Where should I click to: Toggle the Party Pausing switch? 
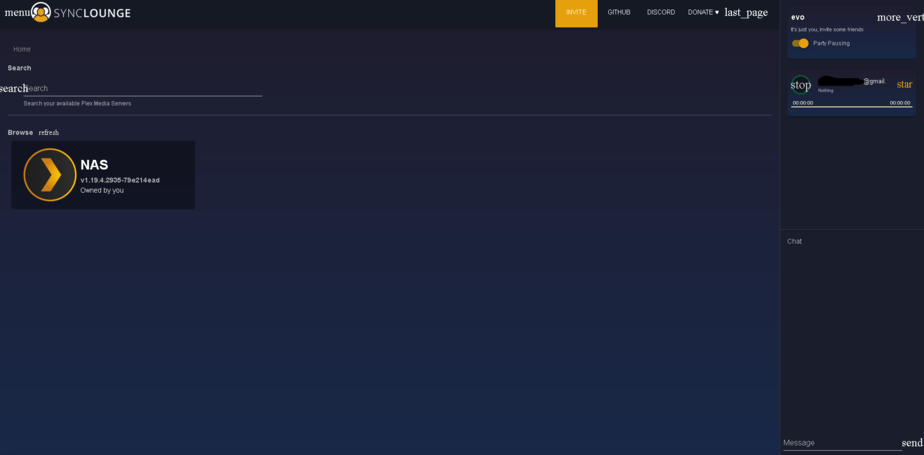coord(800,43)
